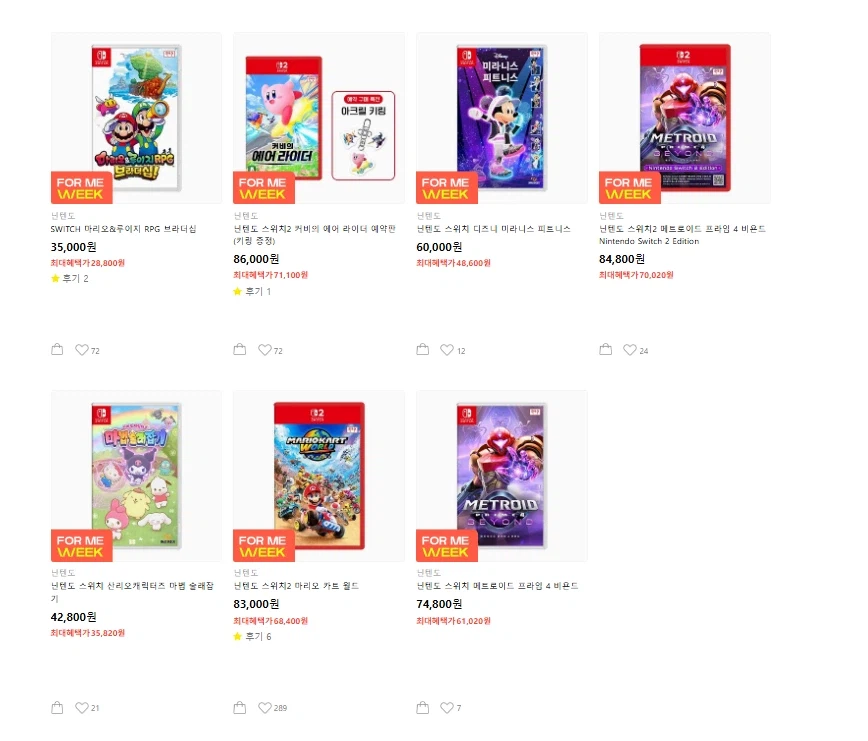The image size is (868, 741).
Task: Add Disney Illusion Fitness to cart
Action: coord(423,350)
